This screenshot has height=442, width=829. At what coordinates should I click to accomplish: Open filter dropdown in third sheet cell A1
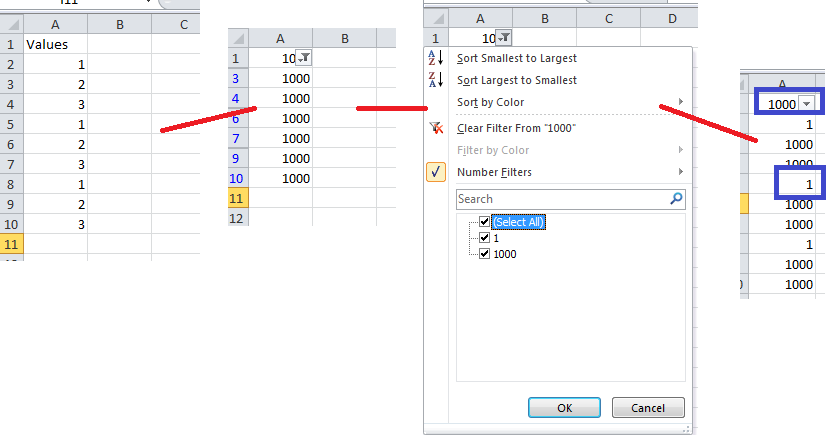[504, 38]
